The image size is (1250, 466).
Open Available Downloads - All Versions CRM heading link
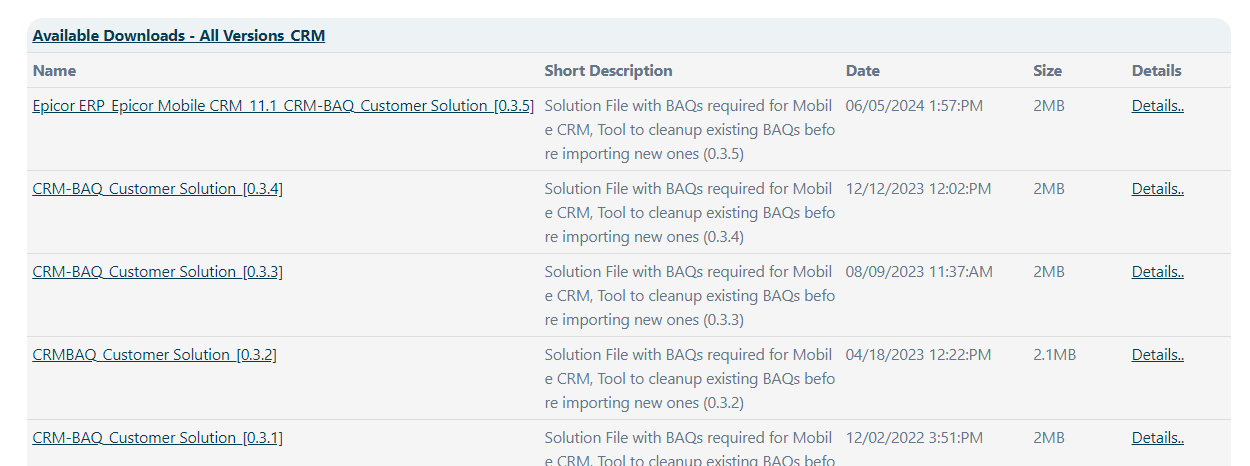click(179, 36)
